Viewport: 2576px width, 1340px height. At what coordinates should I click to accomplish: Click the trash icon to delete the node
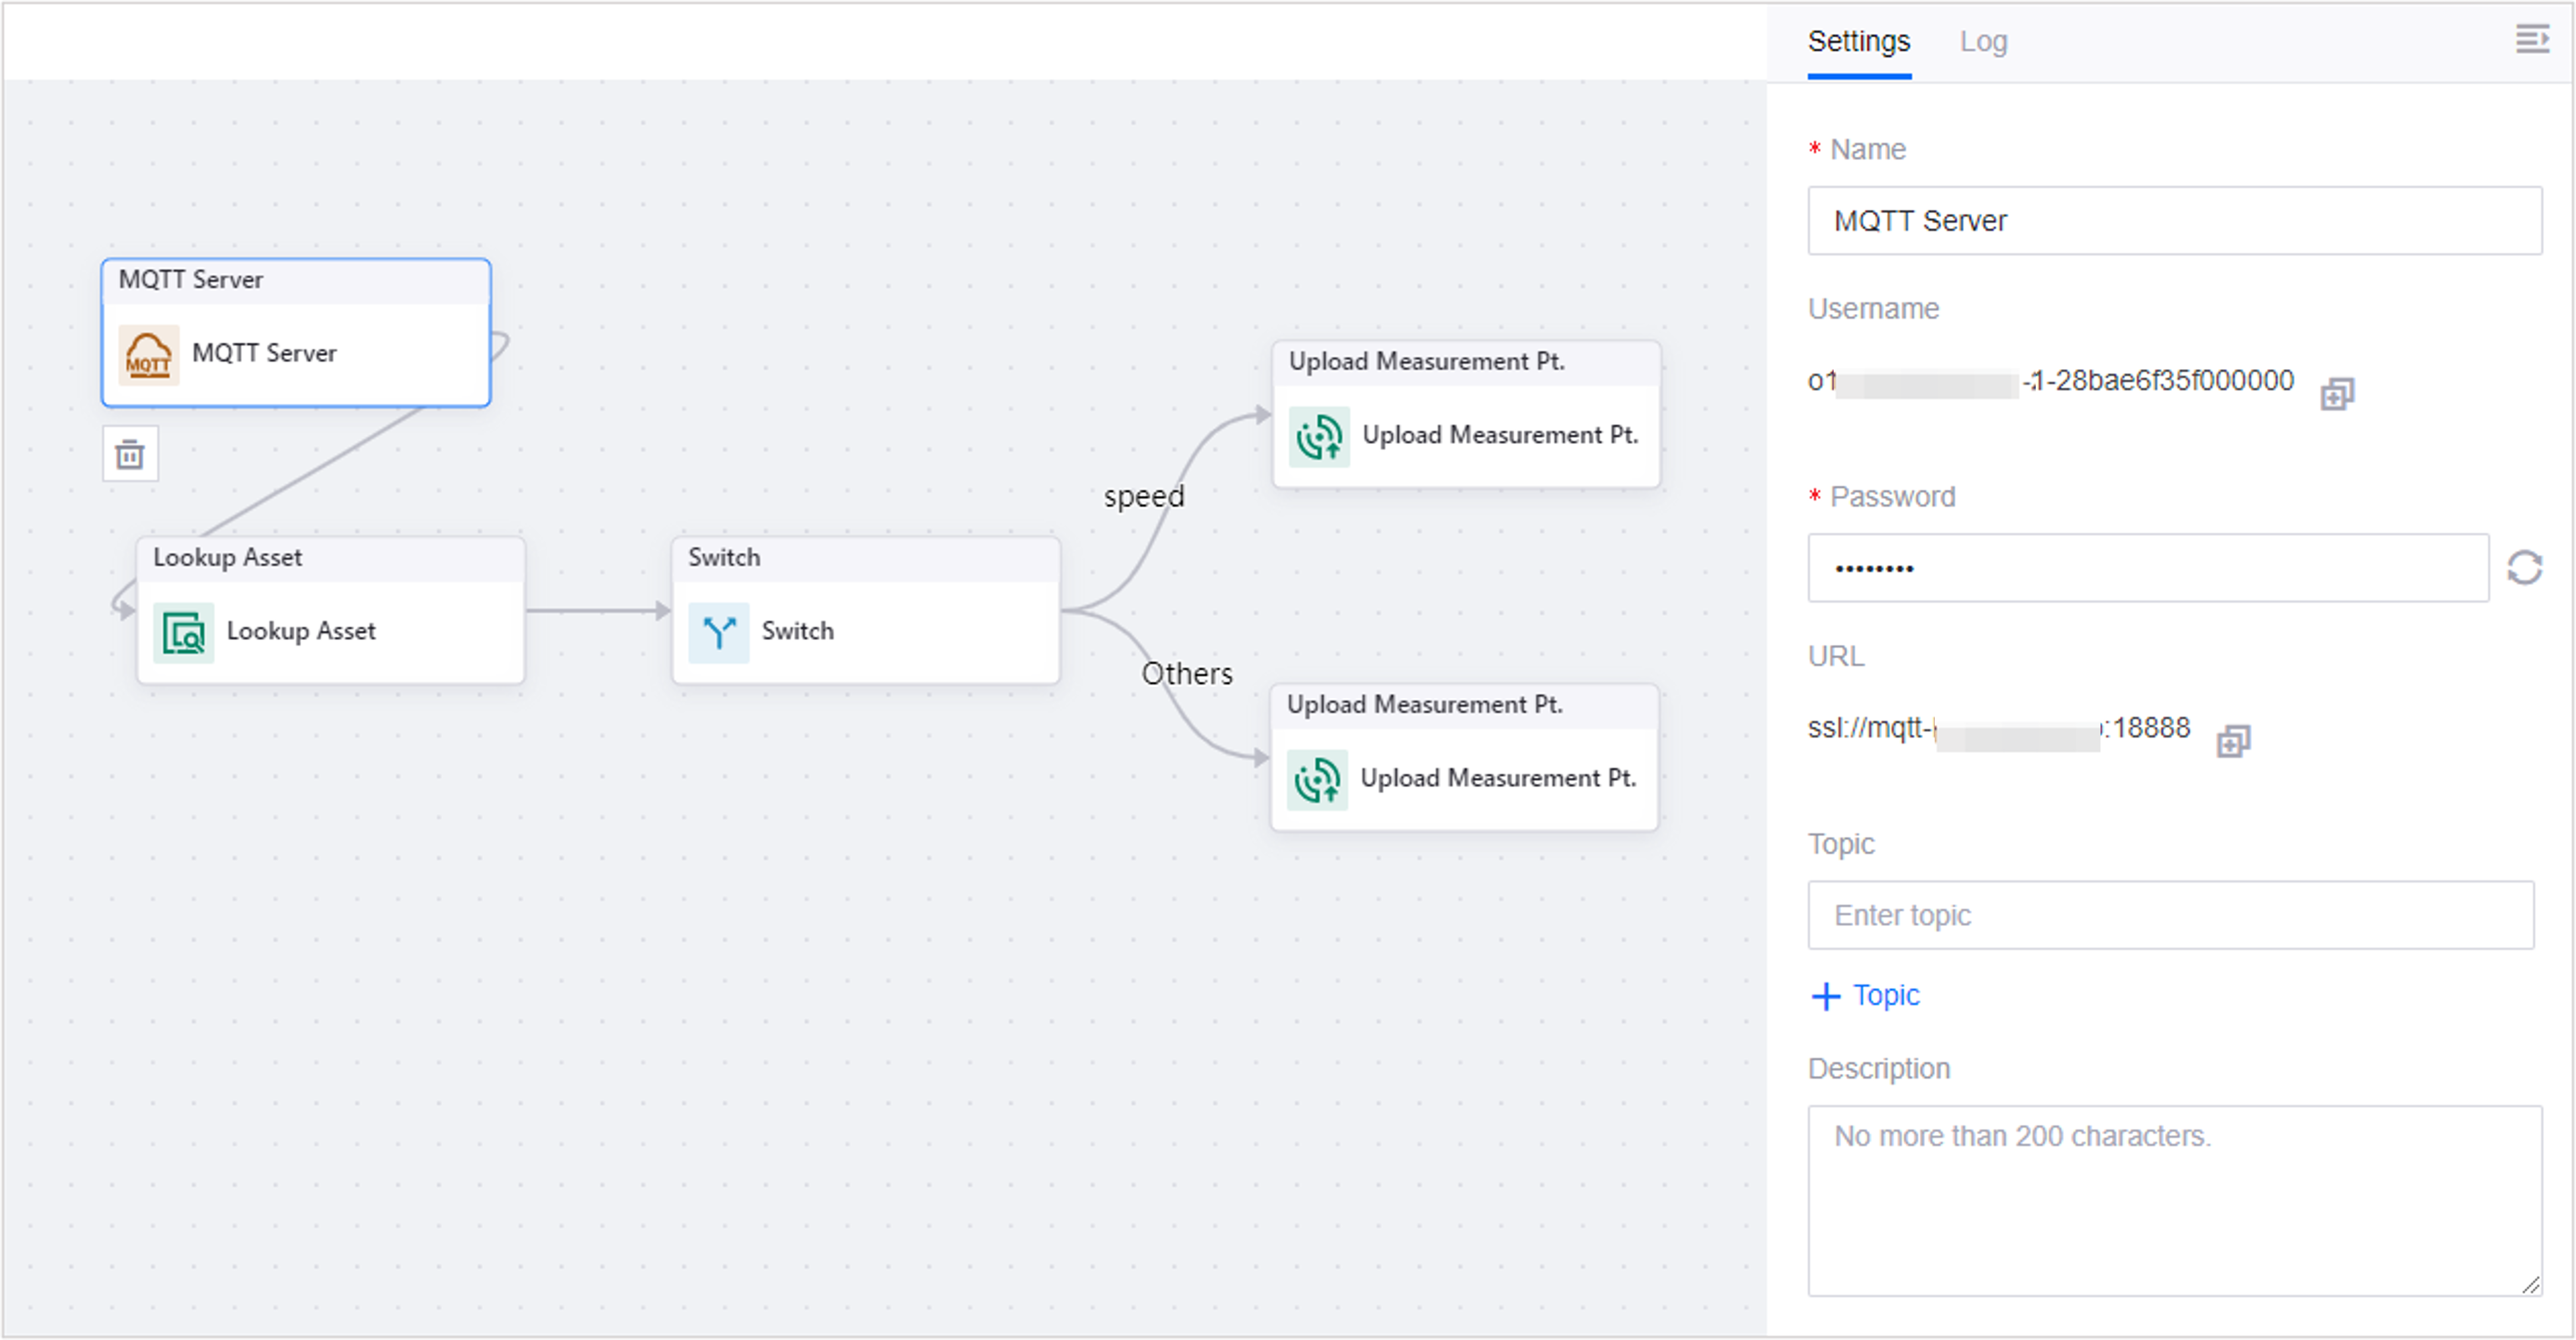pyautogui.click(x=130, y=453)
